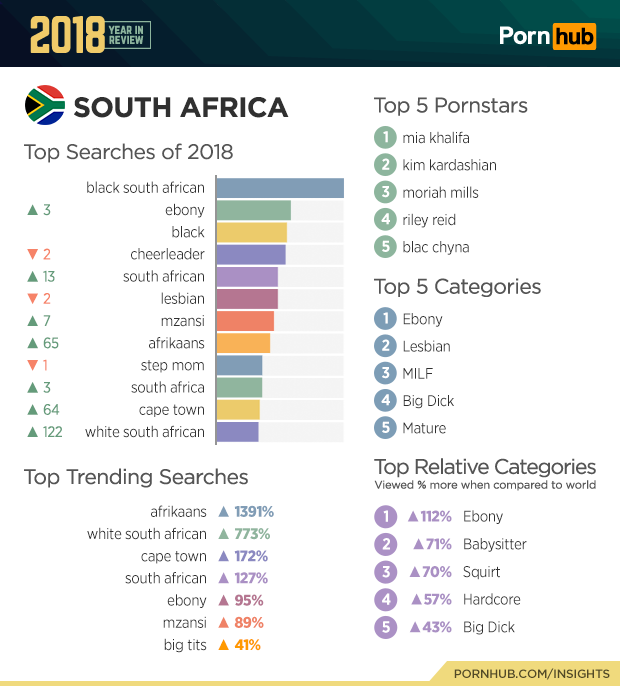Click the longest bar for black south african
The height and width of the screenshot is (686, 620).
(x=280, y=188)
